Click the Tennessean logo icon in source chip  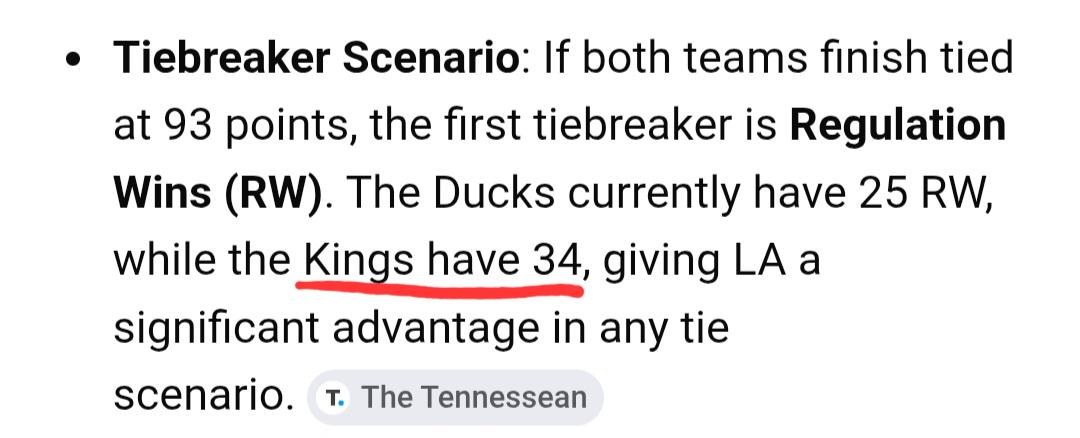(x=334, y=397)
